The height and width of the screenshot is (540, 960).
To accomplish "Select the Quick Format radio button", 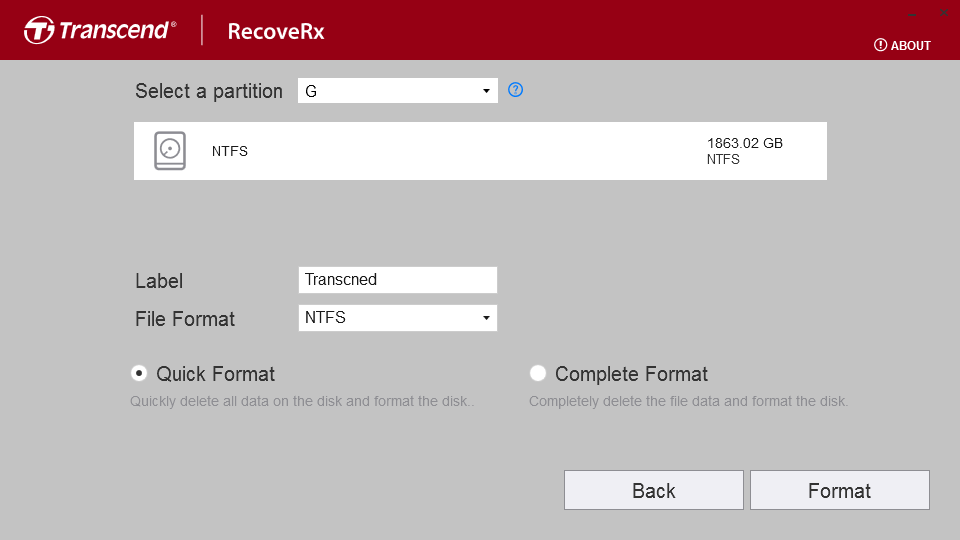I will click(x=139, y=373).
